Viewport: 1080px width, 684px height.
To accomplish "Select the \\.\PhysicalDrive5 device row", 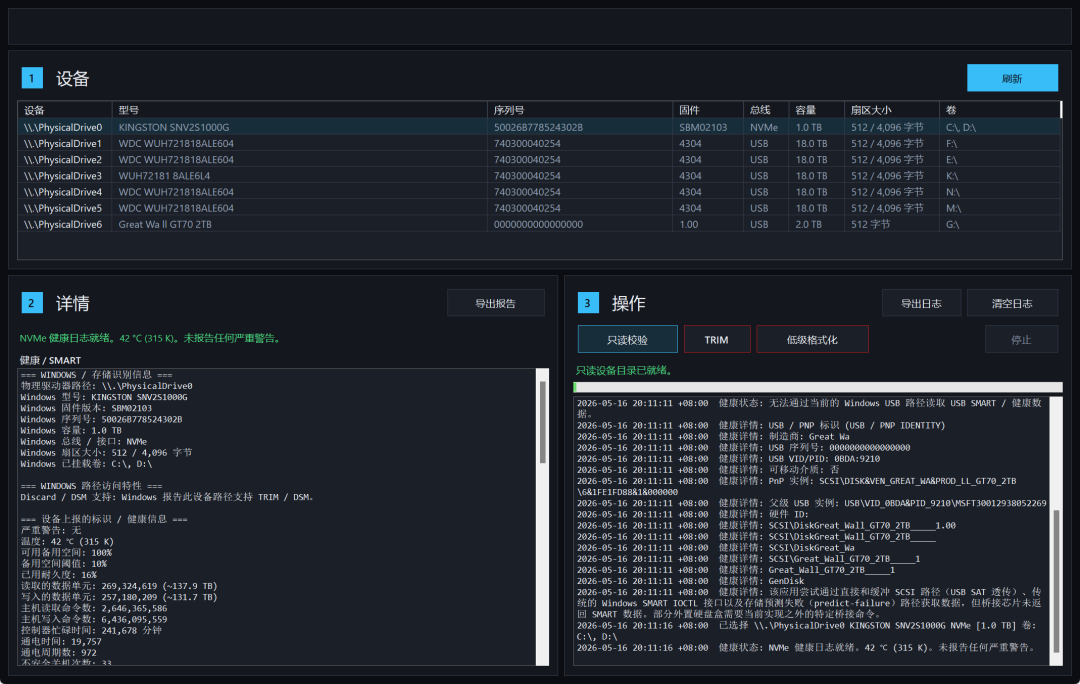I will click(539, 208).
